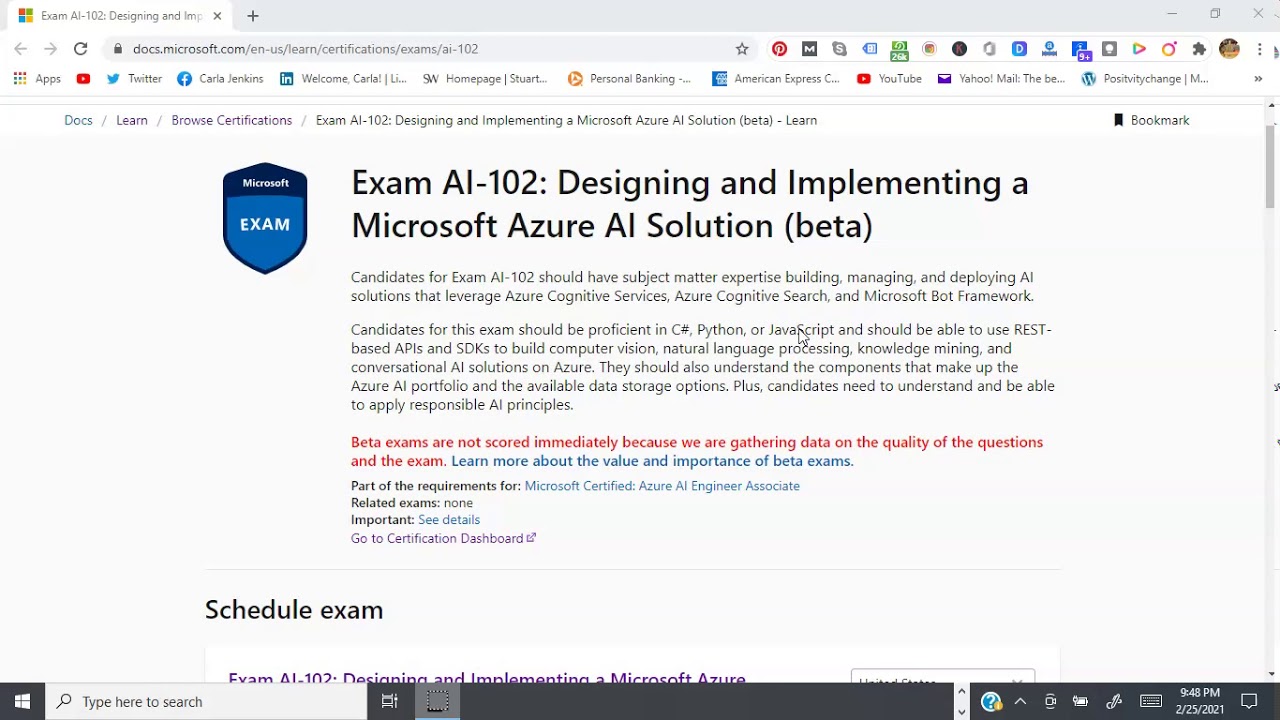The height and width of the screenshot is (720, 1280).
Task: Open Browse Certifications breadcrumb
Action: pos(232,120)
